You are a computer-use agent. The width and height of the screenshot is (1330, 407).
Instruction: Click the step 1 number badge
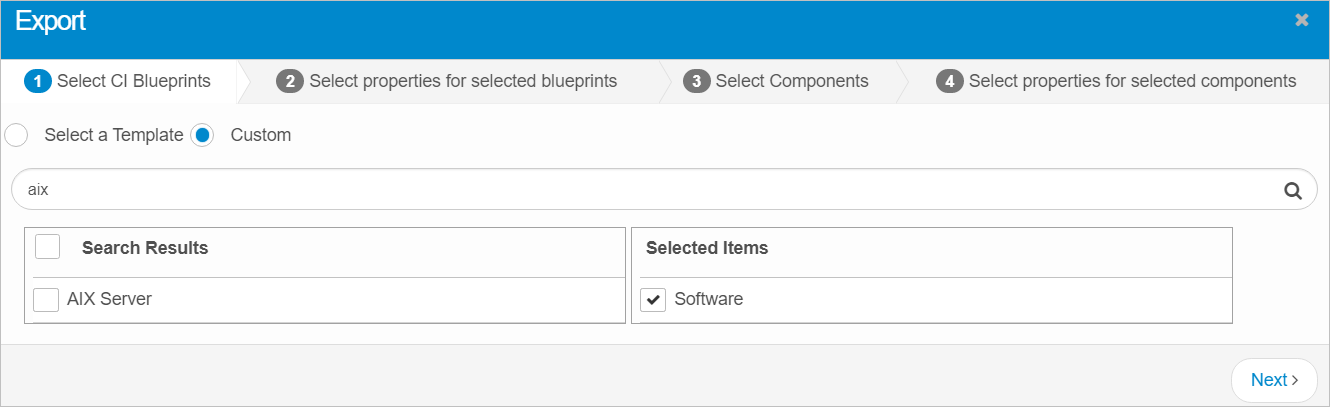[37, 82]
